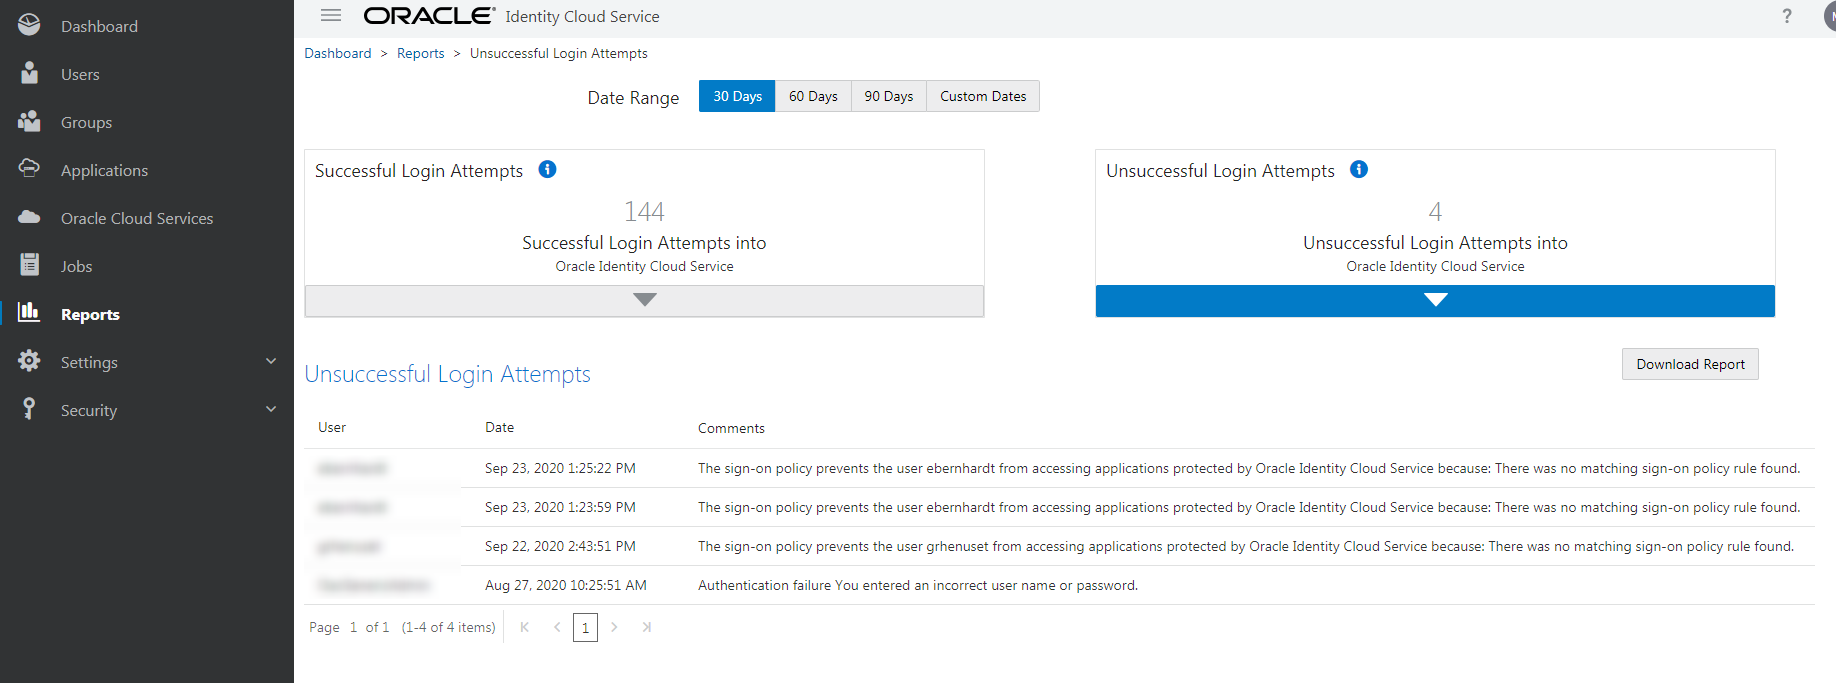The width and height of the screenshot is (1836, 683).
Task: Open Reports in the sidebar
Action: tap(90, 314)
